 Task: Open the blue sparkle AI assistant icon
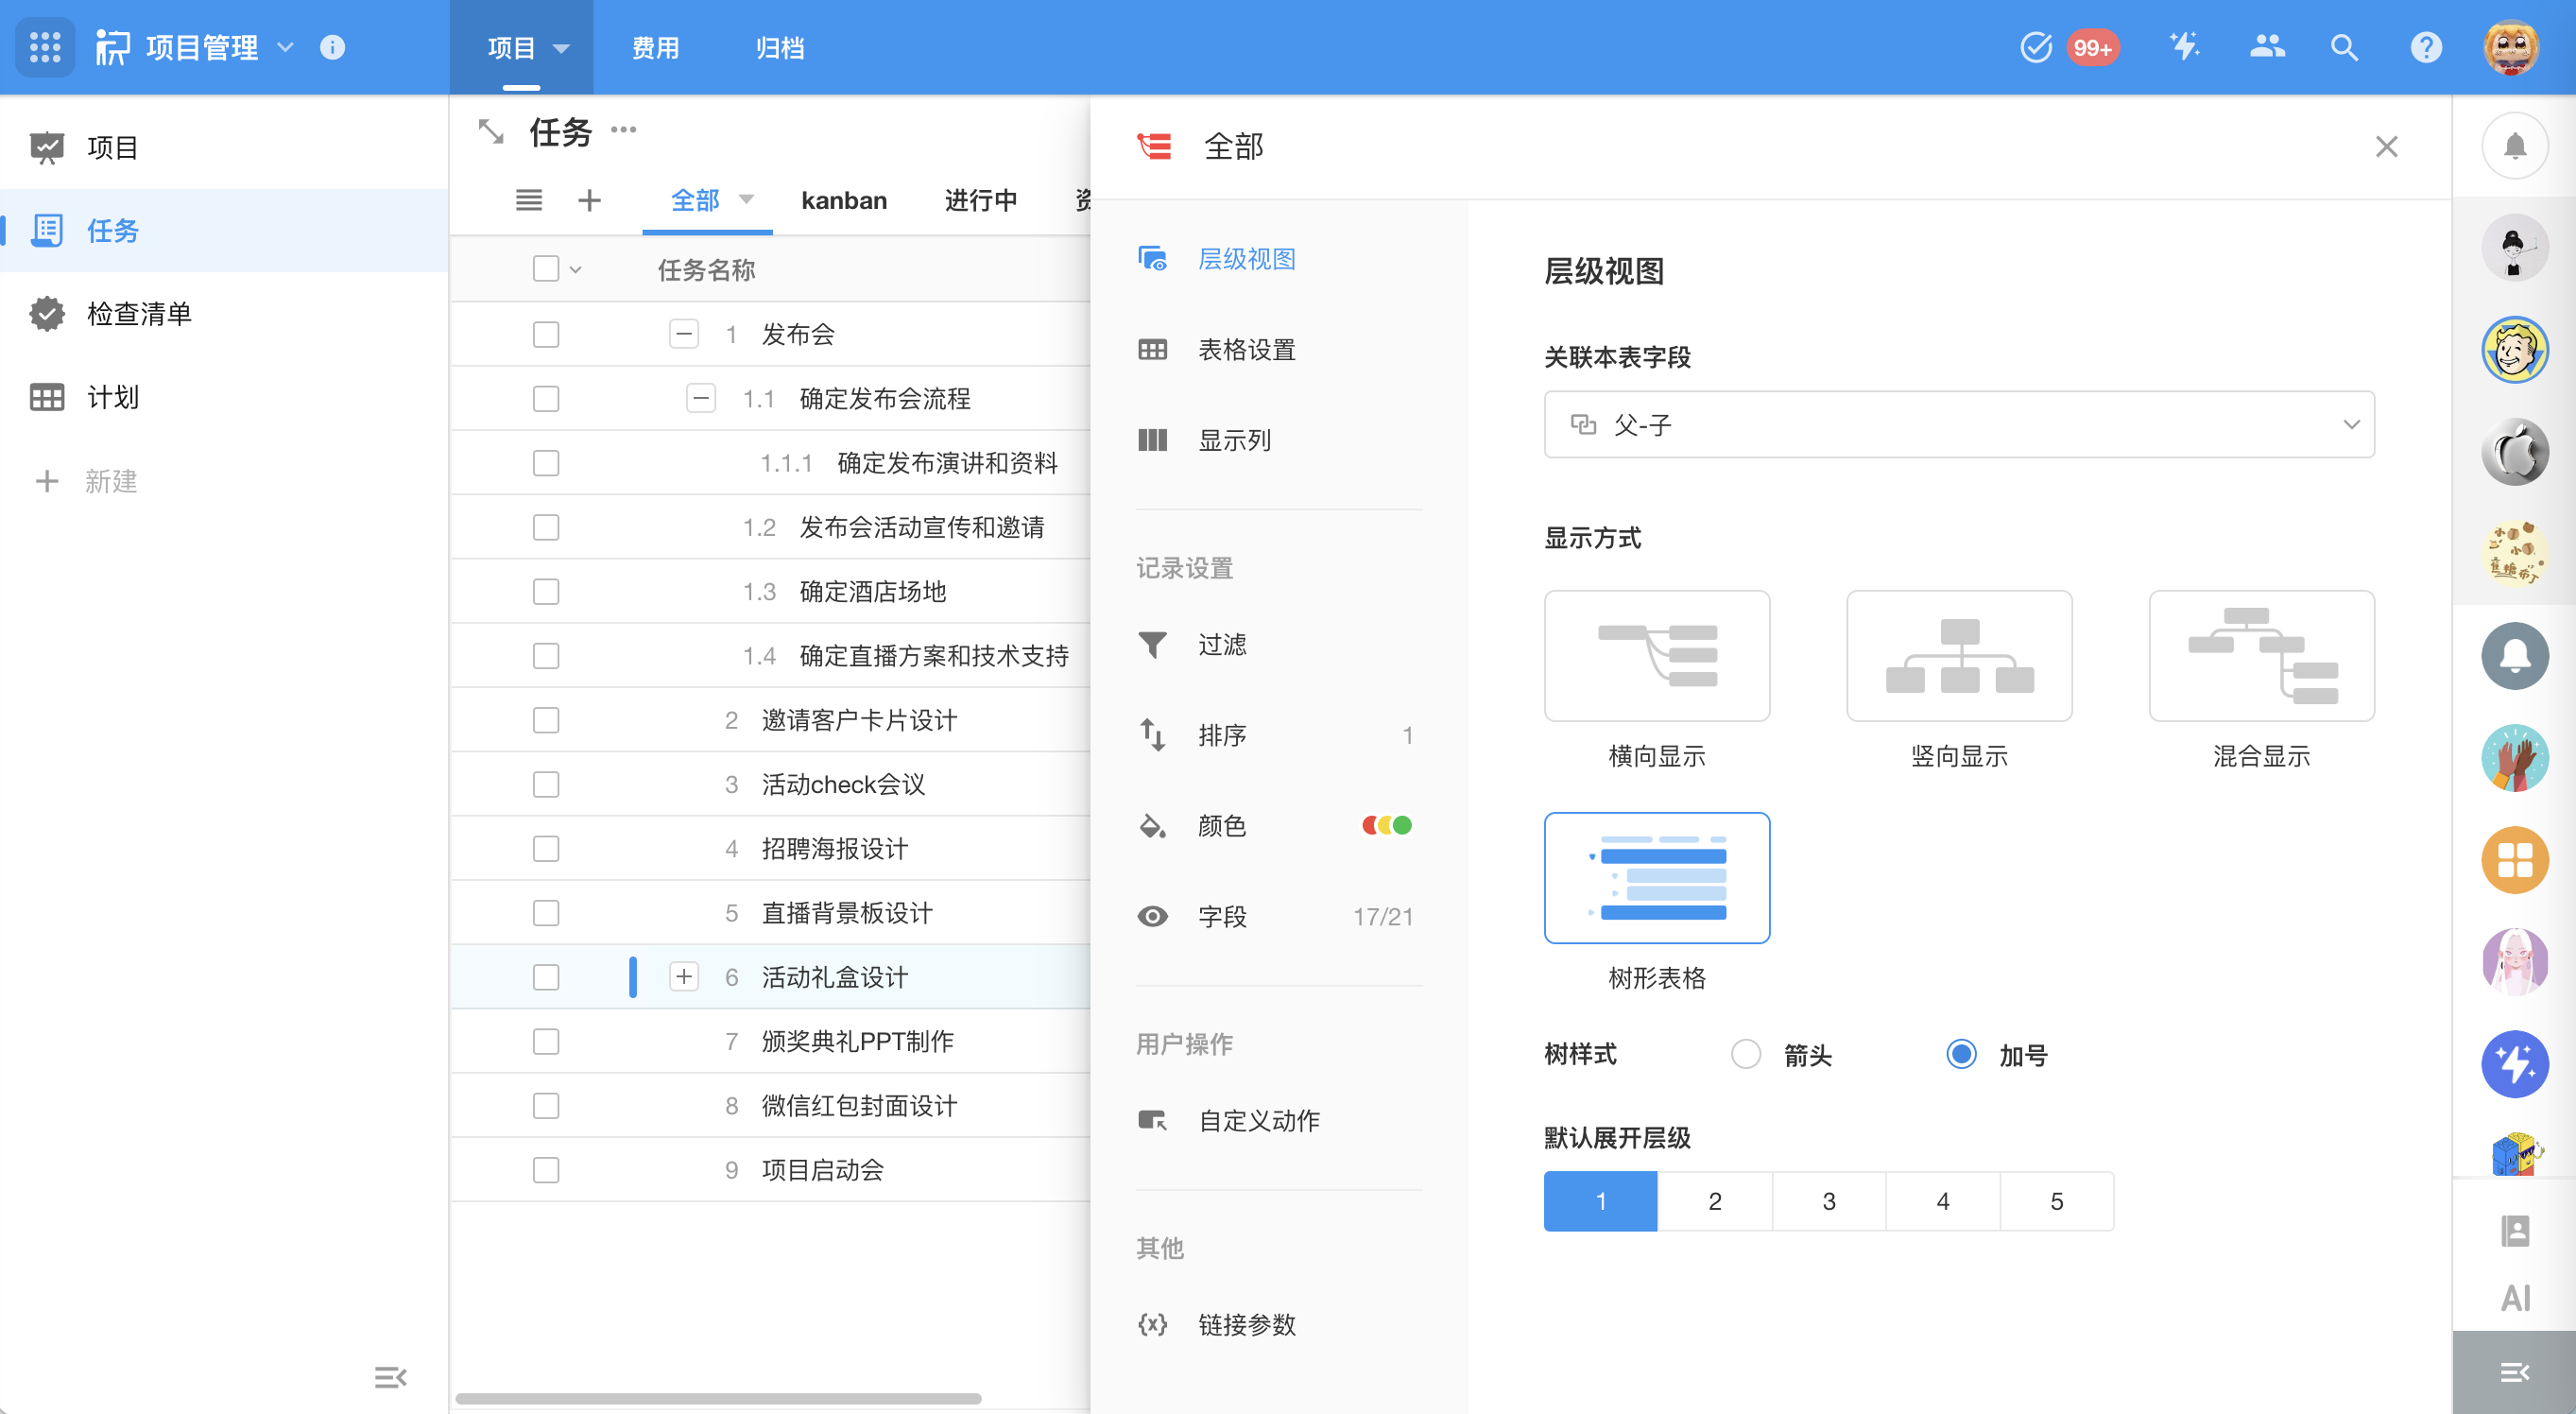[2514, 1064]
